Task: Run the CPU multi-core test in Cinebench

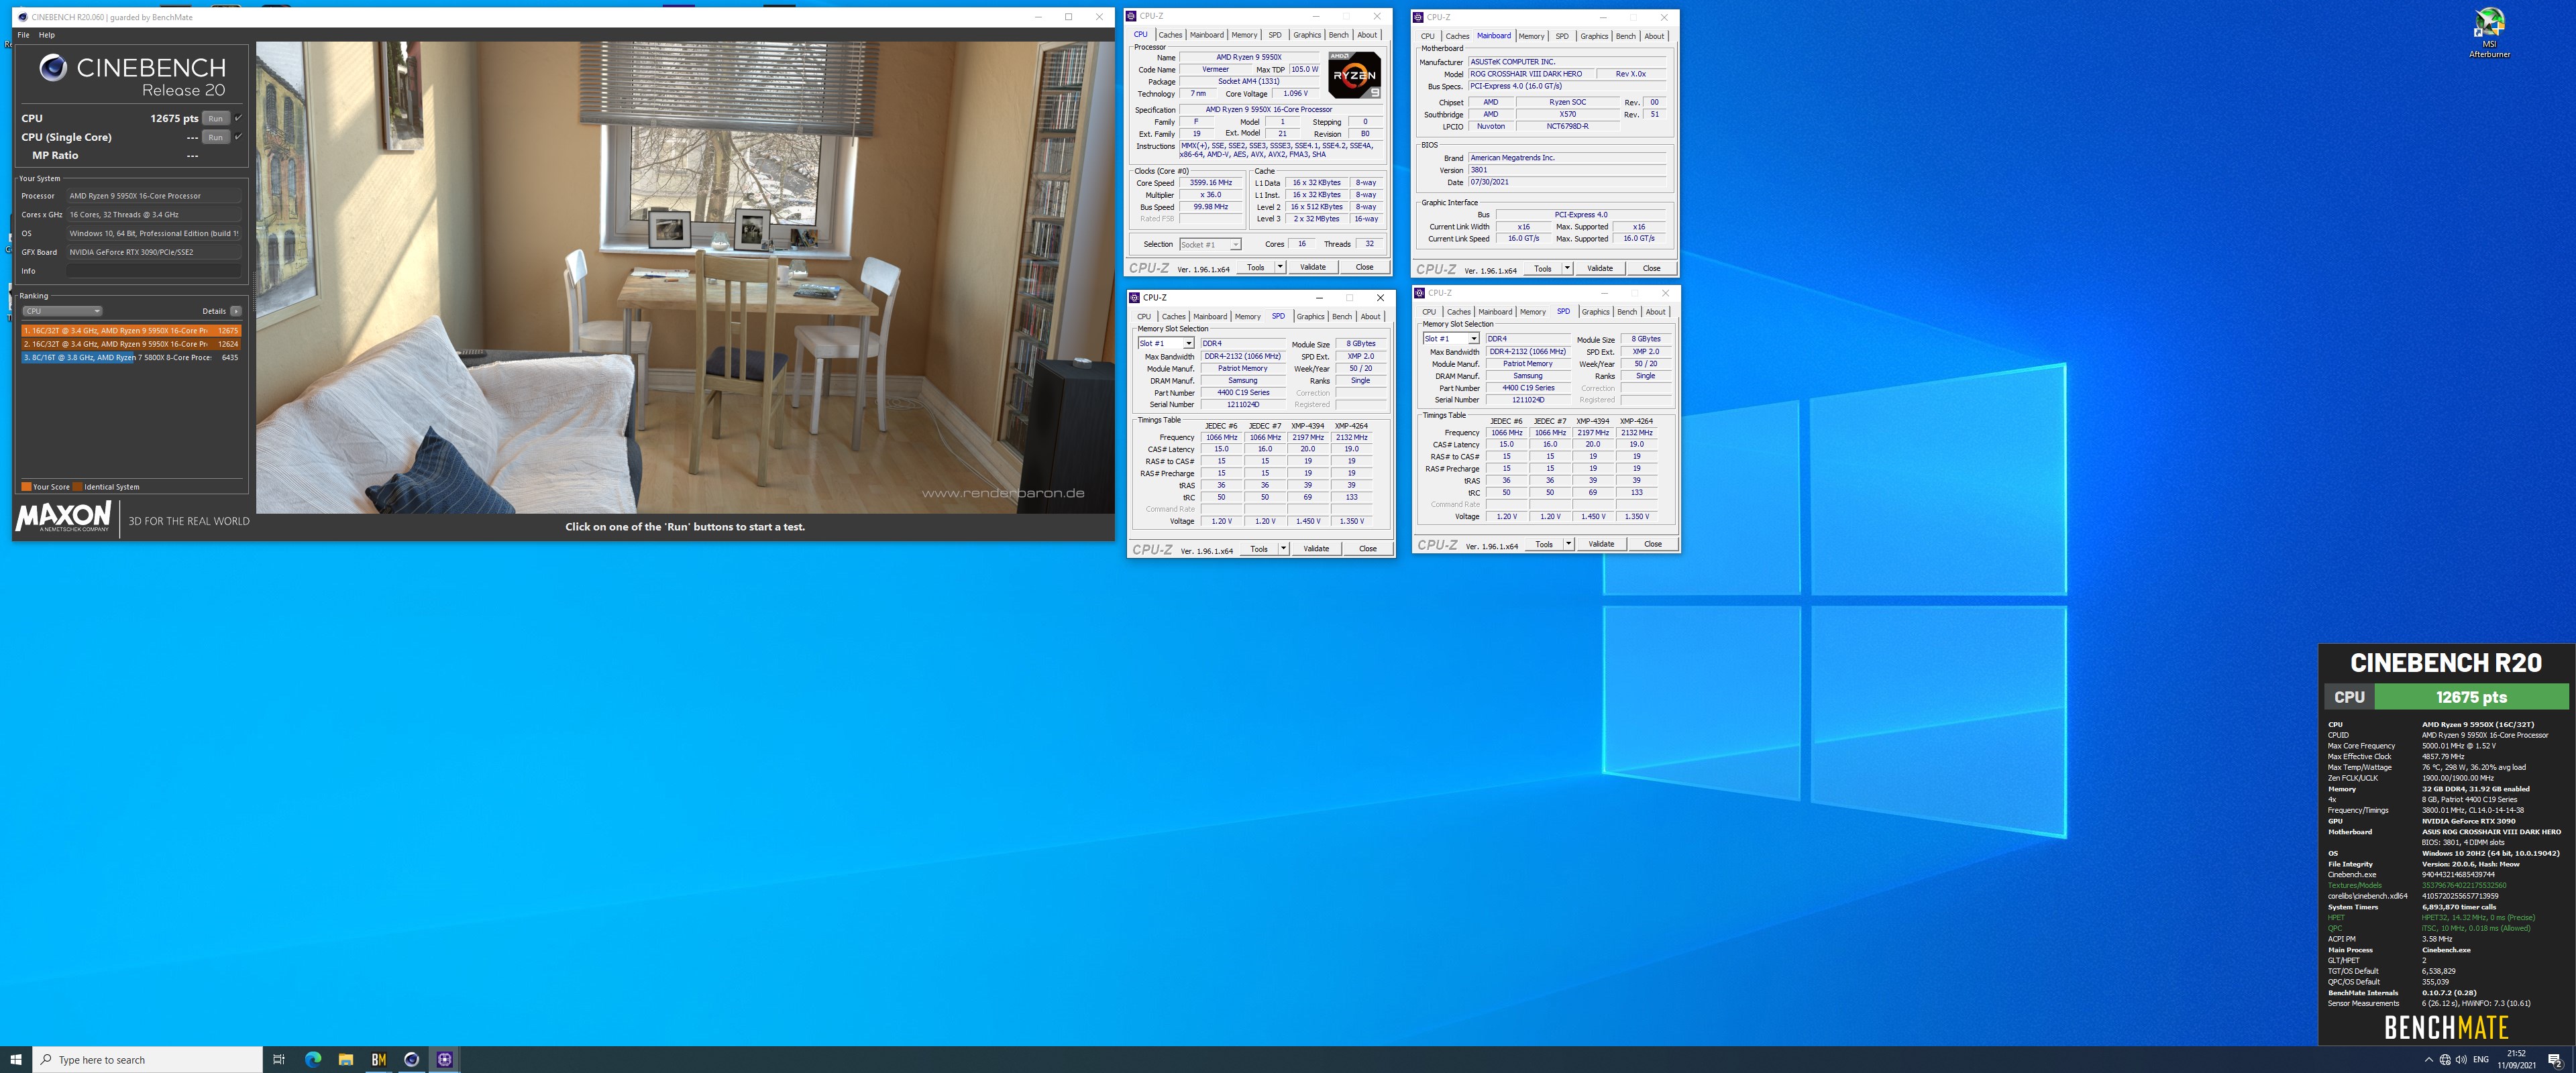Action: [216, 118]
